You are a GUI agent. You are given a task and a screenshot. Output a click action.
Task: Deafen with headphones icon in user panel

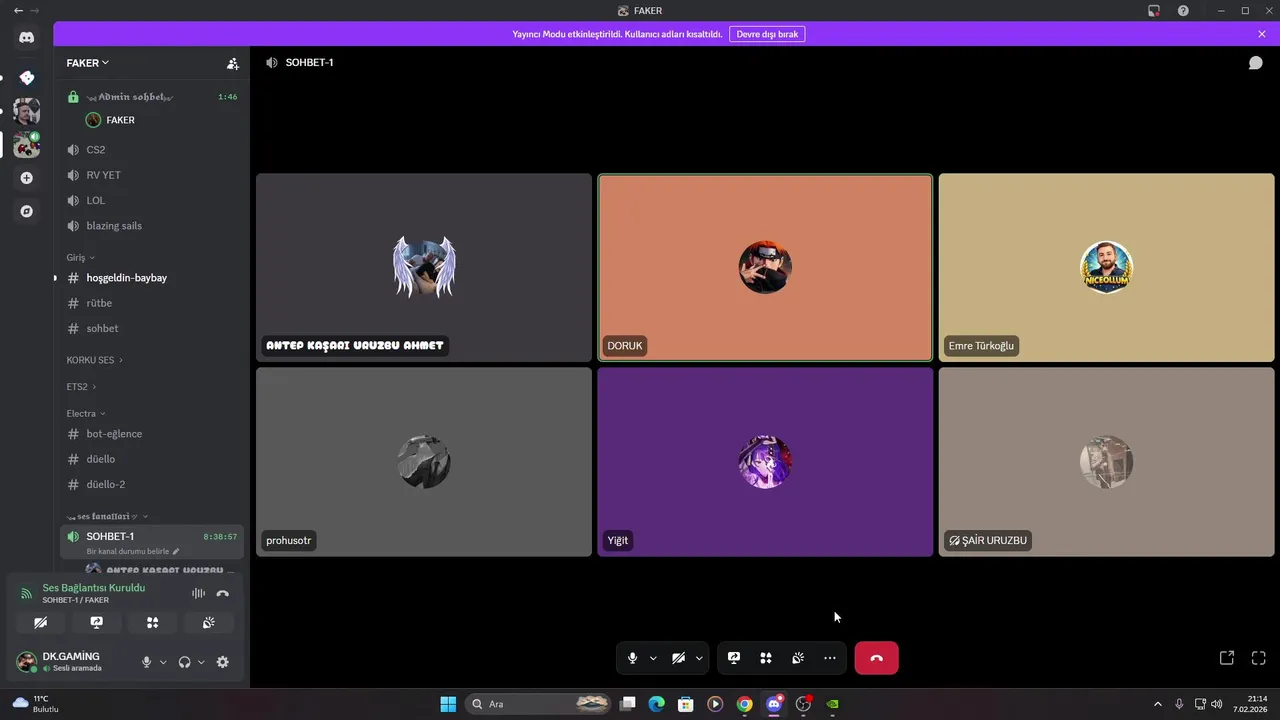pos(184,662)
